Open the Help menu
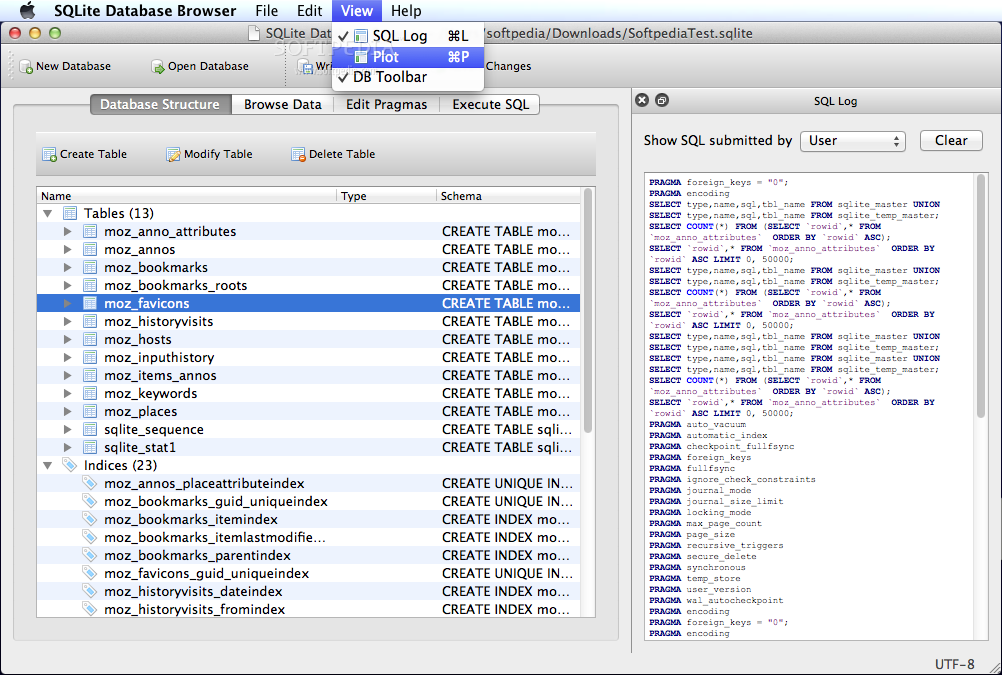 406,11
